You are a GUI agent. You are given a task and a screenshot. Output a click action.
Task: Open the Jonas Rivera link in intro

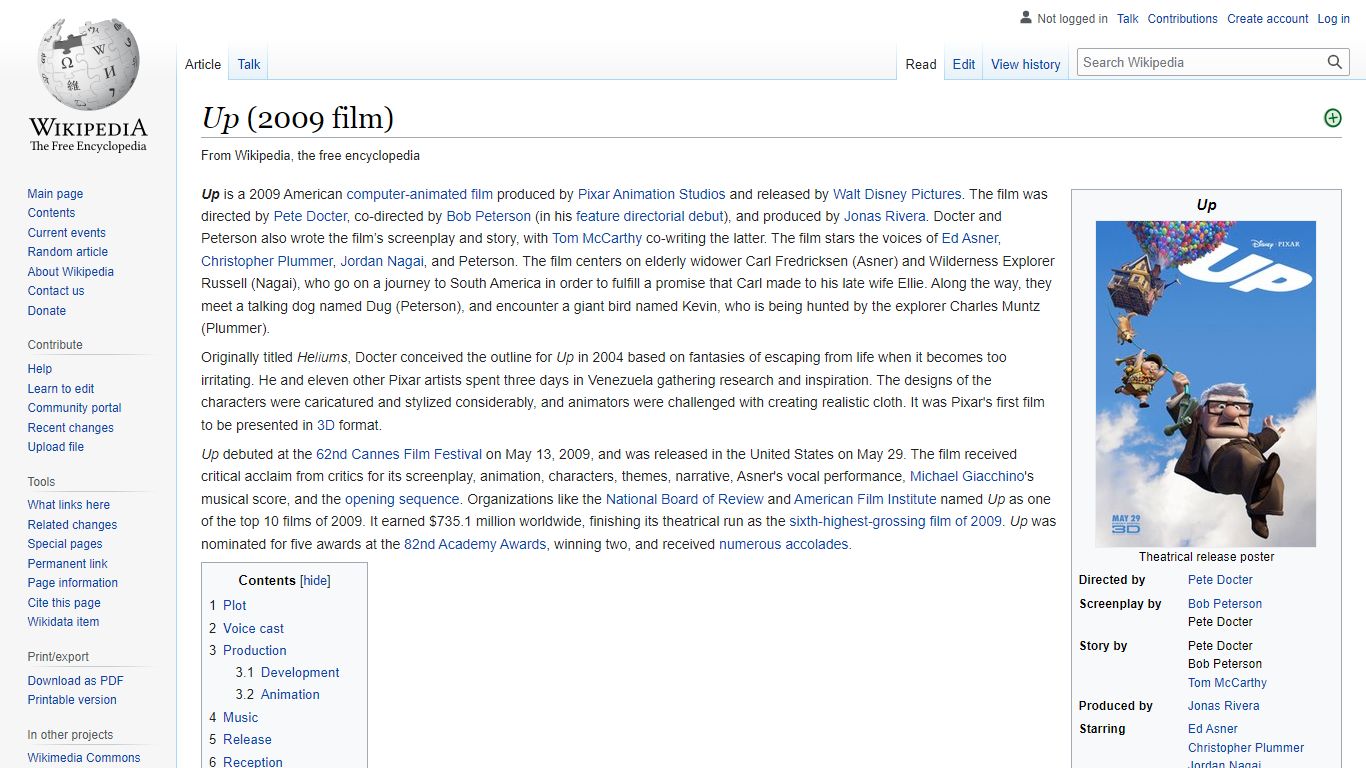point(885,216)
